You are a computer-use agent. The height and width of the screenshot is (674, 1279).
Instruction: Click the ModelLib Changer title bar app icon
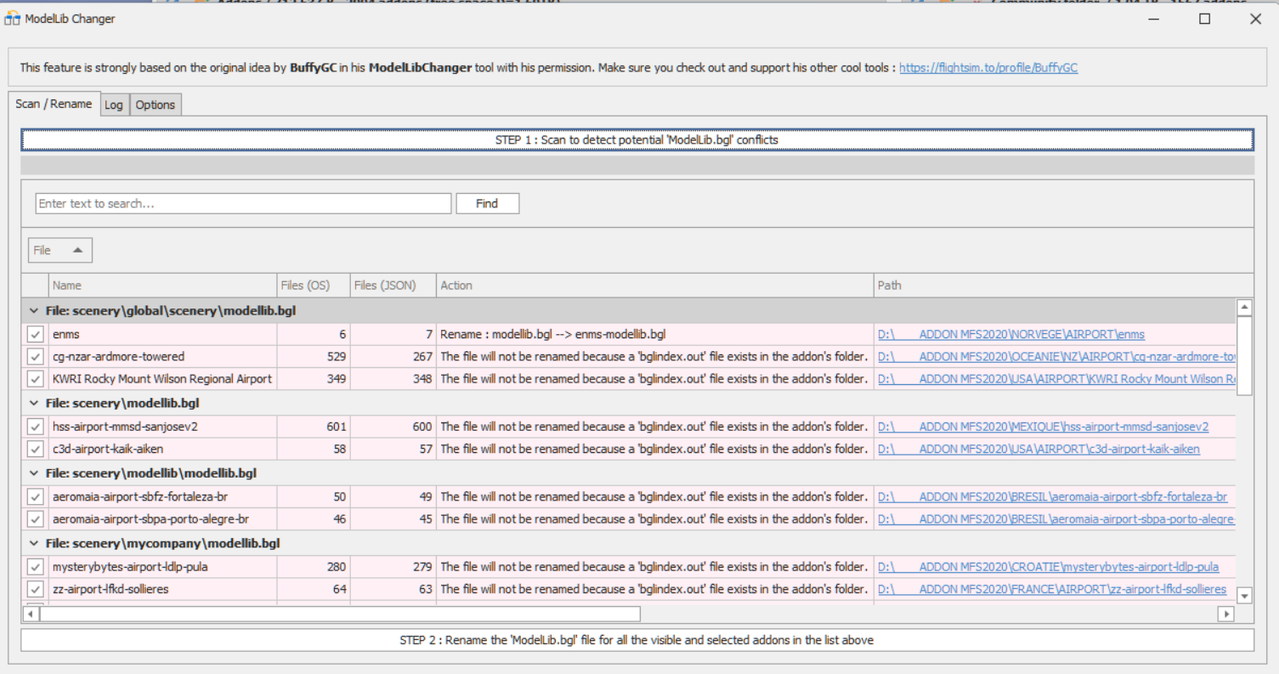point(12,18)
